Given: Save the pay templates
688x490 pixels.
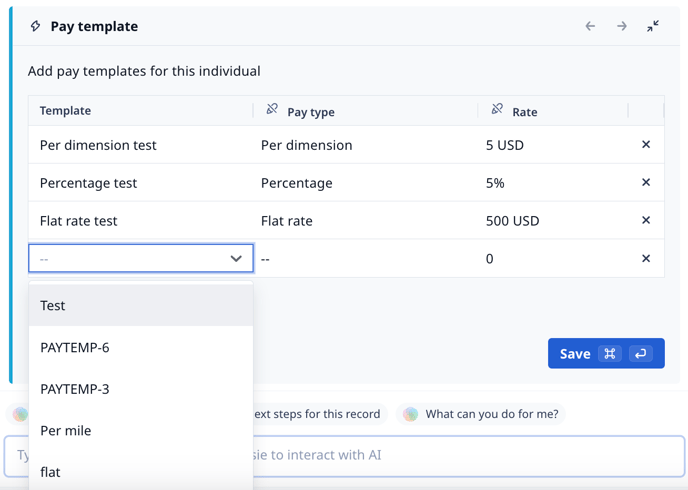Looking at the screenshot, I should [605, 354].
